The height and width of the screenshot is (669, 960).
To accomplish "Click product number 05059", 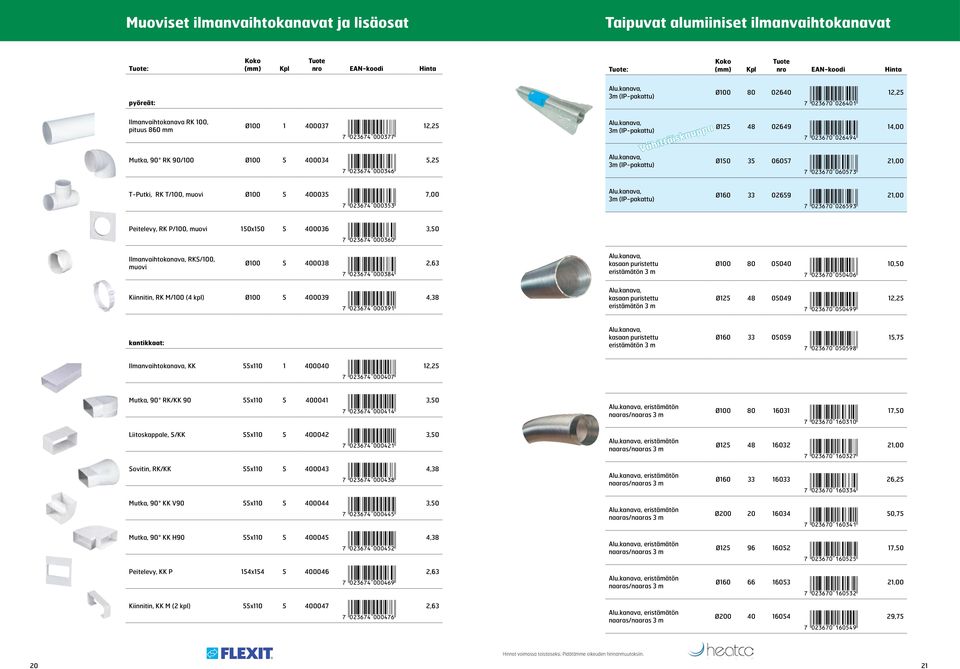I will click(x=781, y=337).
